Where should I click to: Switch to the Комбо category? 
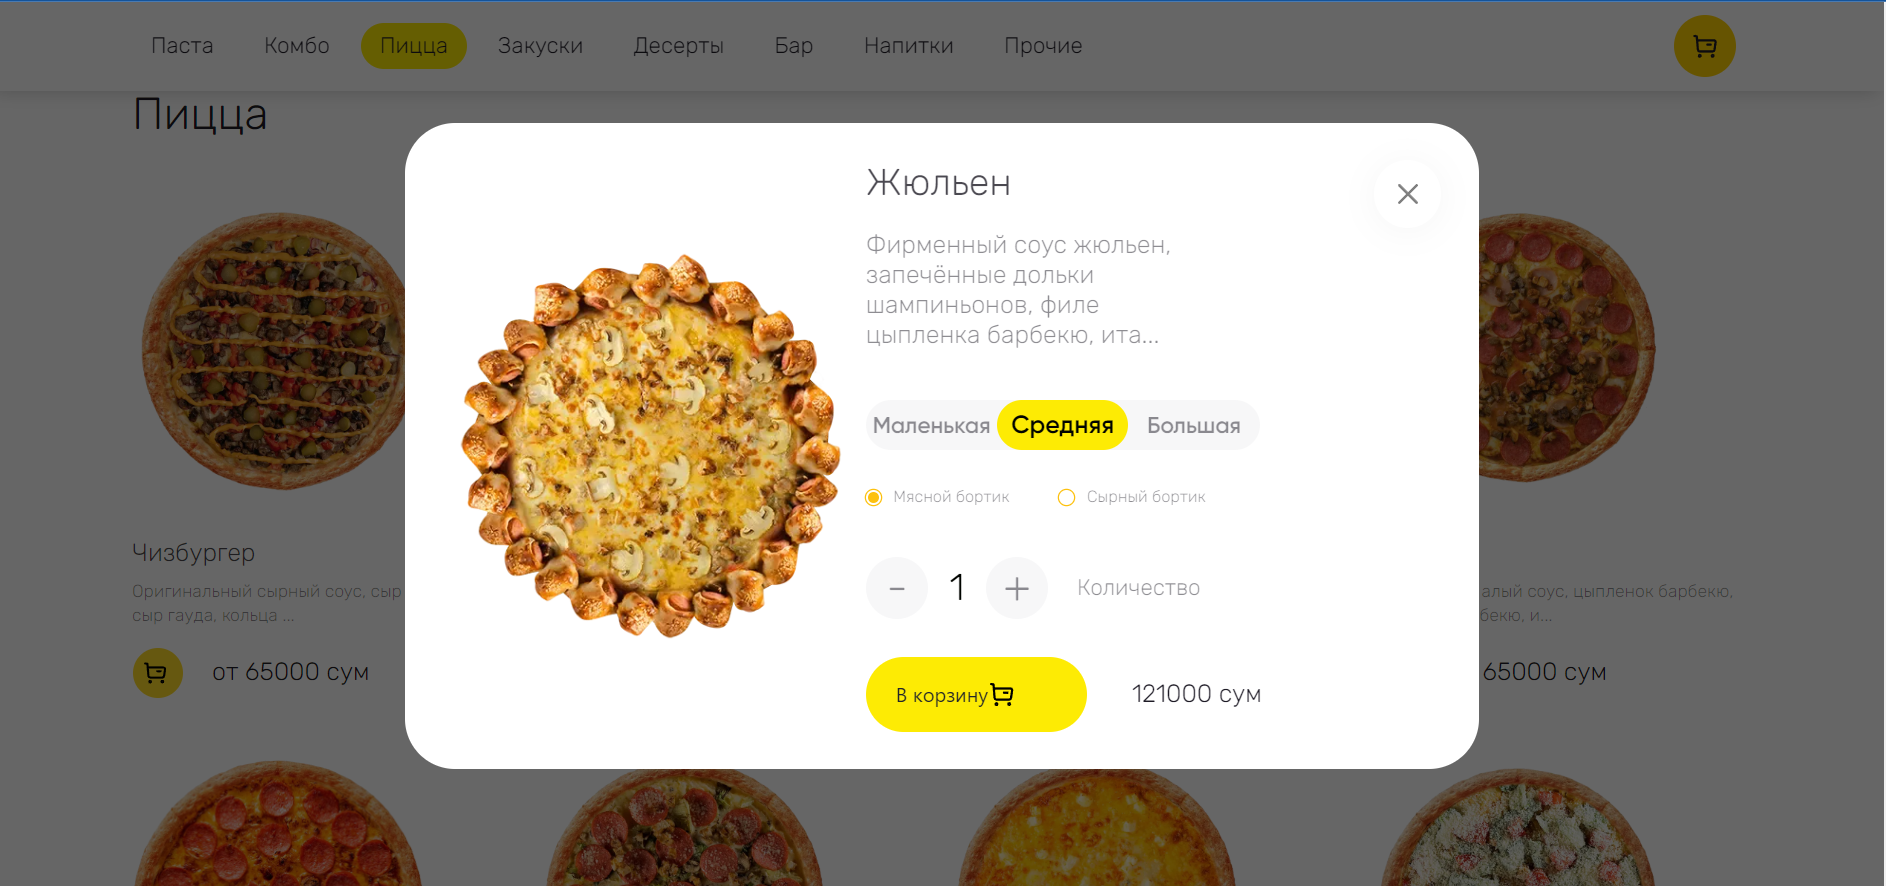click(x=297, y=46)
